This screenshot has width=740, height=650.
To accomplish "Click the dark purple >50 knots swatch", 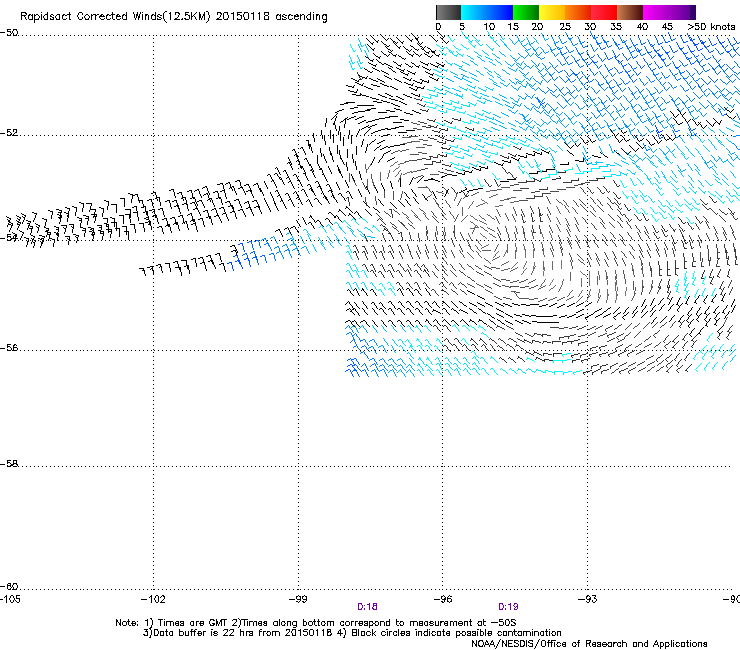I will click(693, 12).
